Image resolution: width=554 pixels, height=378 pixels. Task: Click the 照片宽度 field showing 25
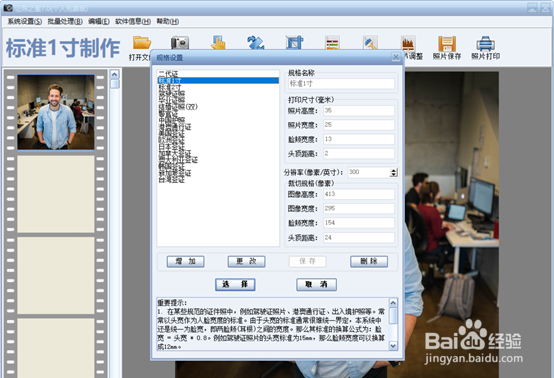359,125
